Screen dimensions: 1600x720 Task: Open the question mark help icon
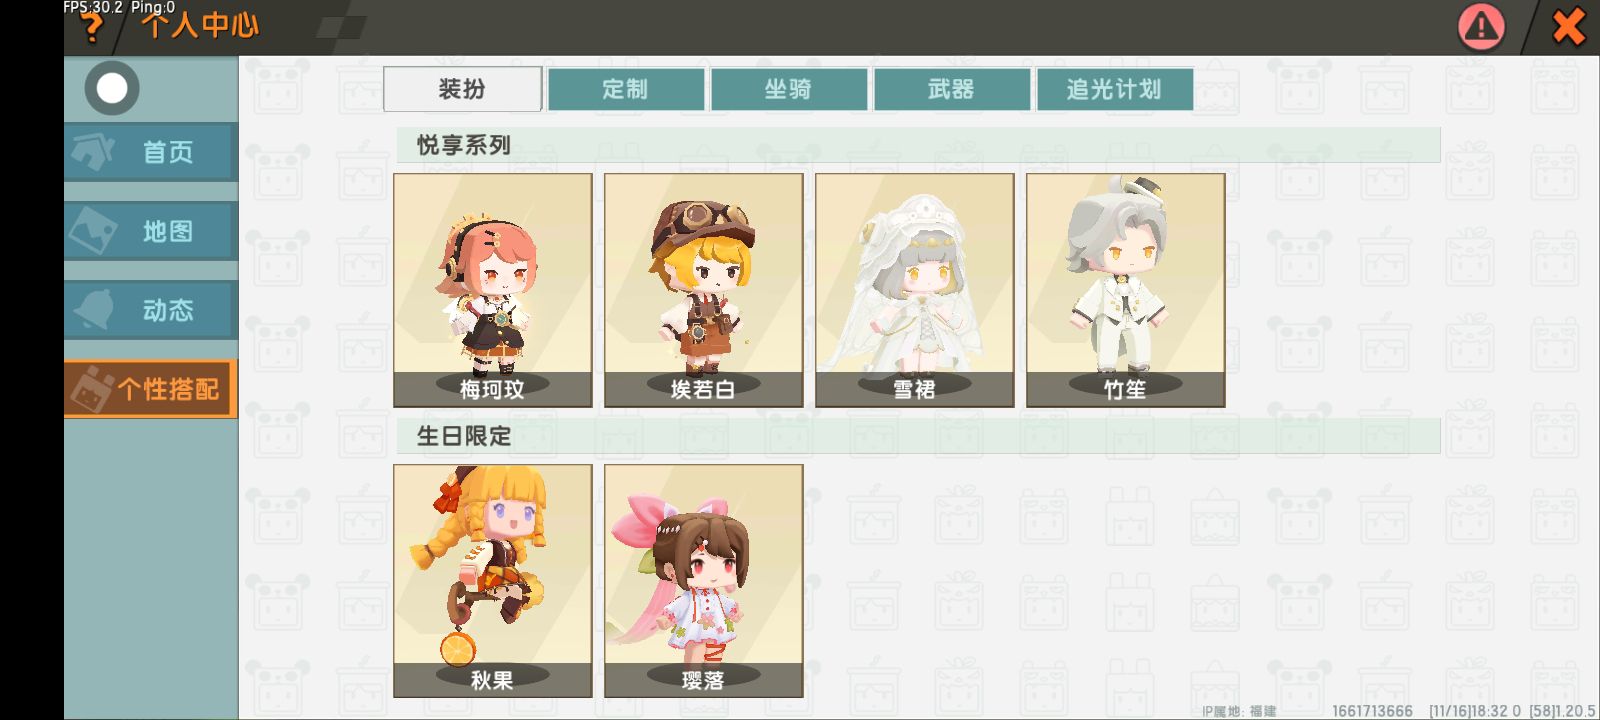[92, 28]
